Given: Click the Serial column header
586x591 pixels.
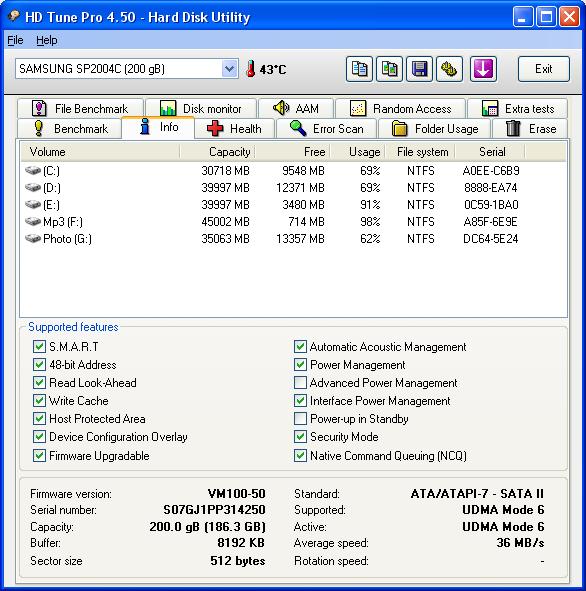Looking at the screenshot, I should (490, 152).
